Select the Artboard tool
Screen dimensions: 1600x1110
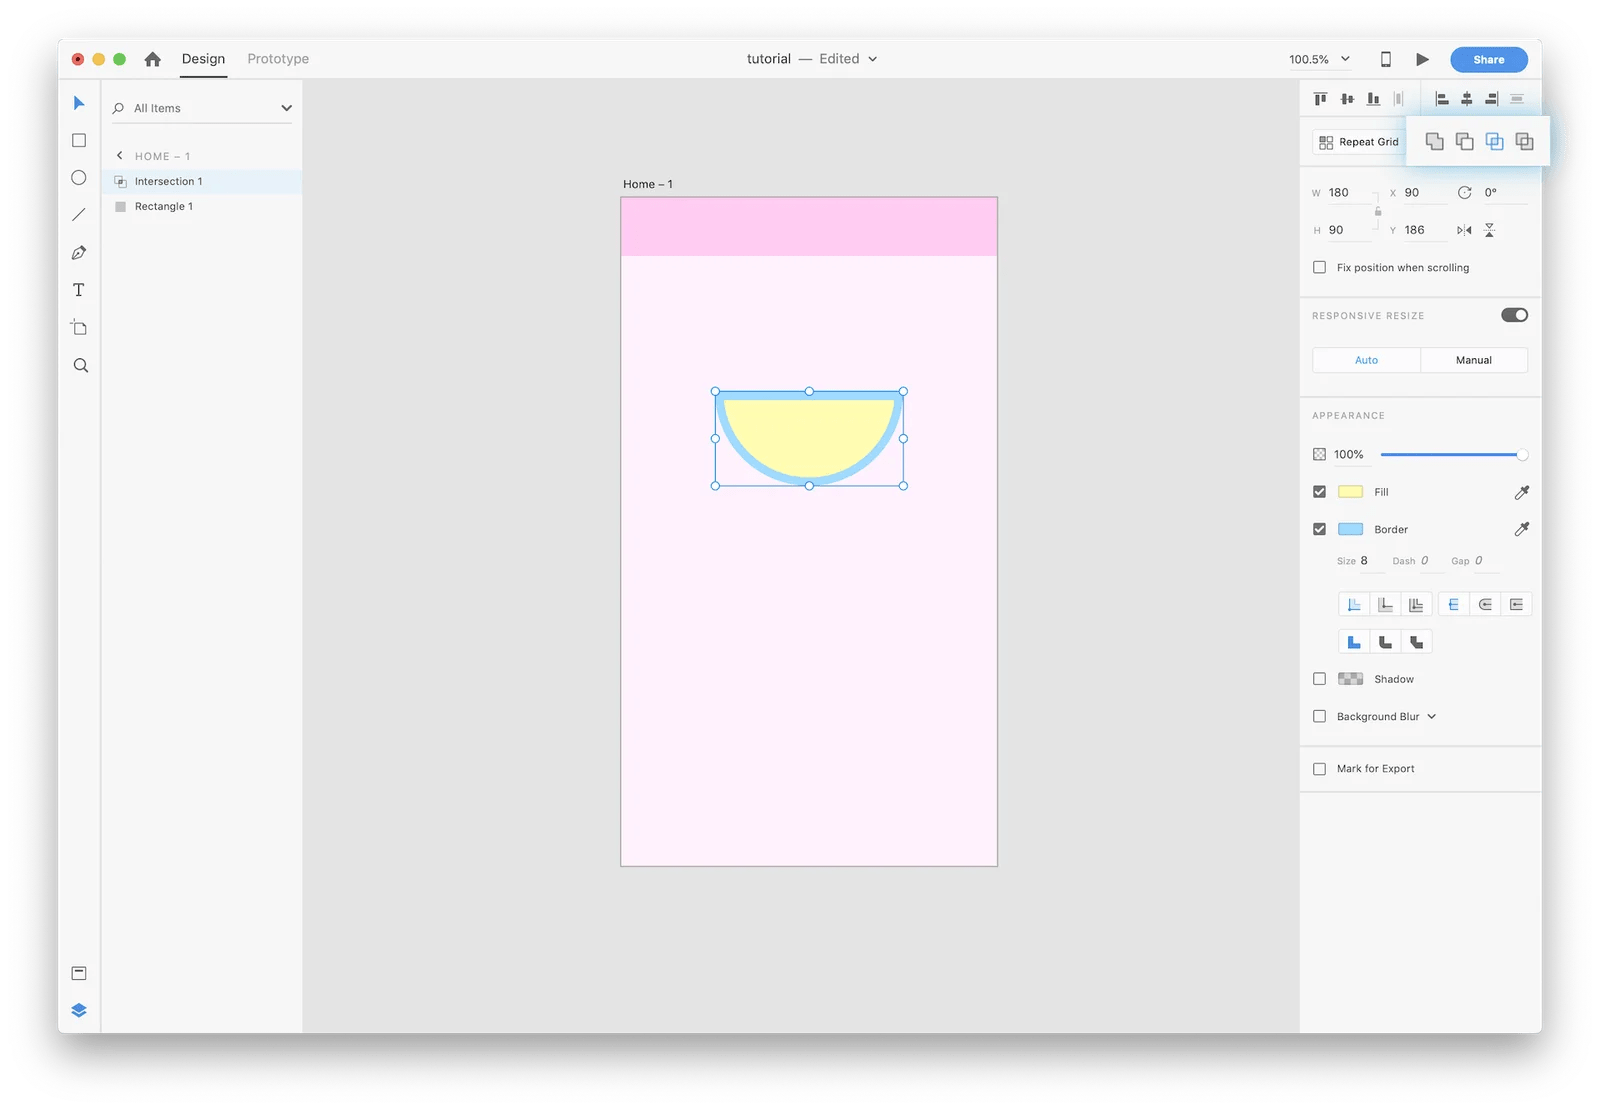click(79, 328)
